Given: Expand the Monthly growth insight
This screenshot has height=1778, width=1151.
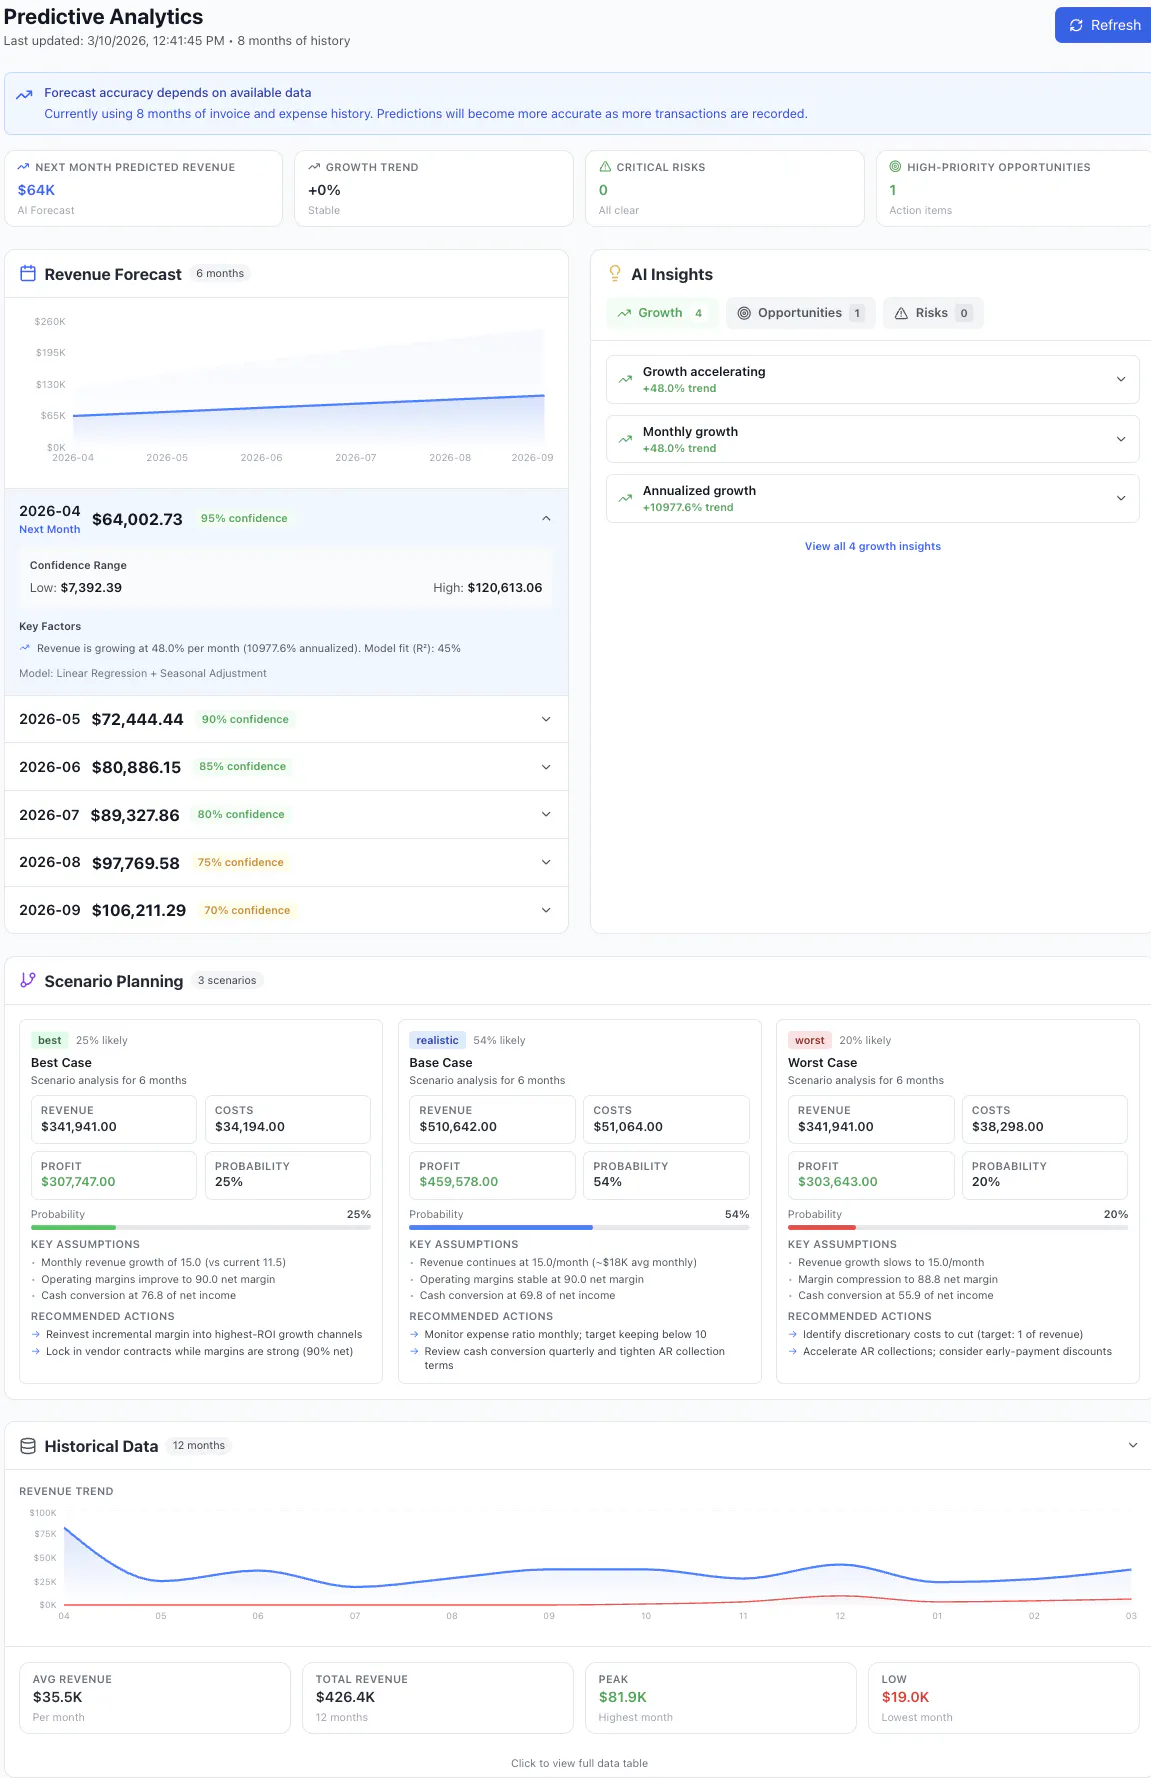Looking at the screenshot, I should click(x=1121, y=439).
